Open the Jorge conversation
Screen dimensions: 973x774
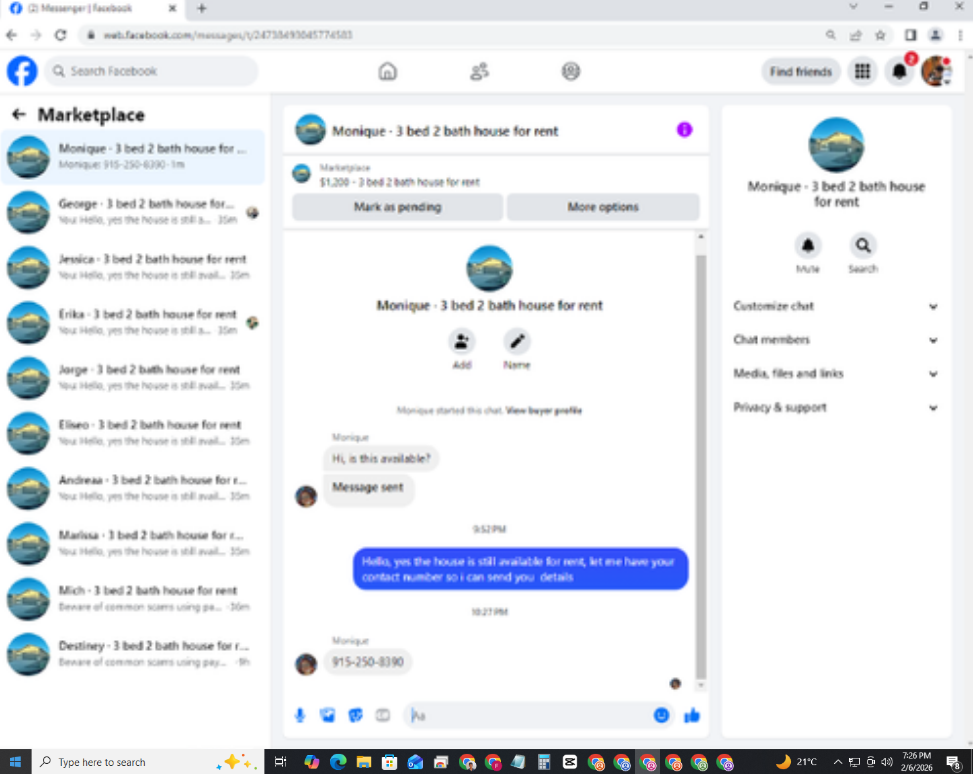(x=133, y=377)
